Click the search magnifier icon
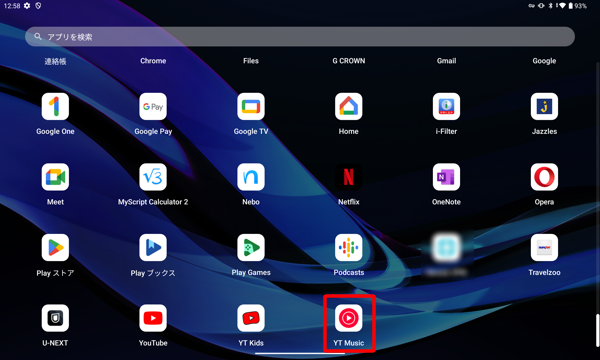Viewport: 600px width, 360px height. pyautogui.click(x=38, y=36)
